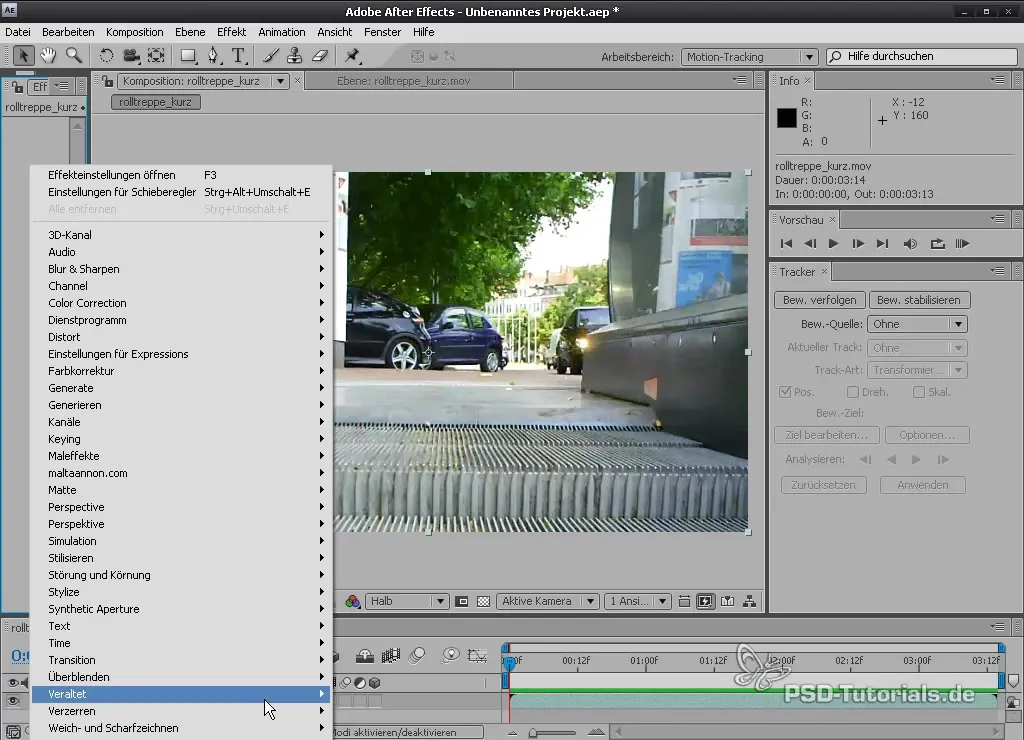The image size is (1024, 740).
Task: Click the Bew. verfolgen button
Action: pos(820,300)
